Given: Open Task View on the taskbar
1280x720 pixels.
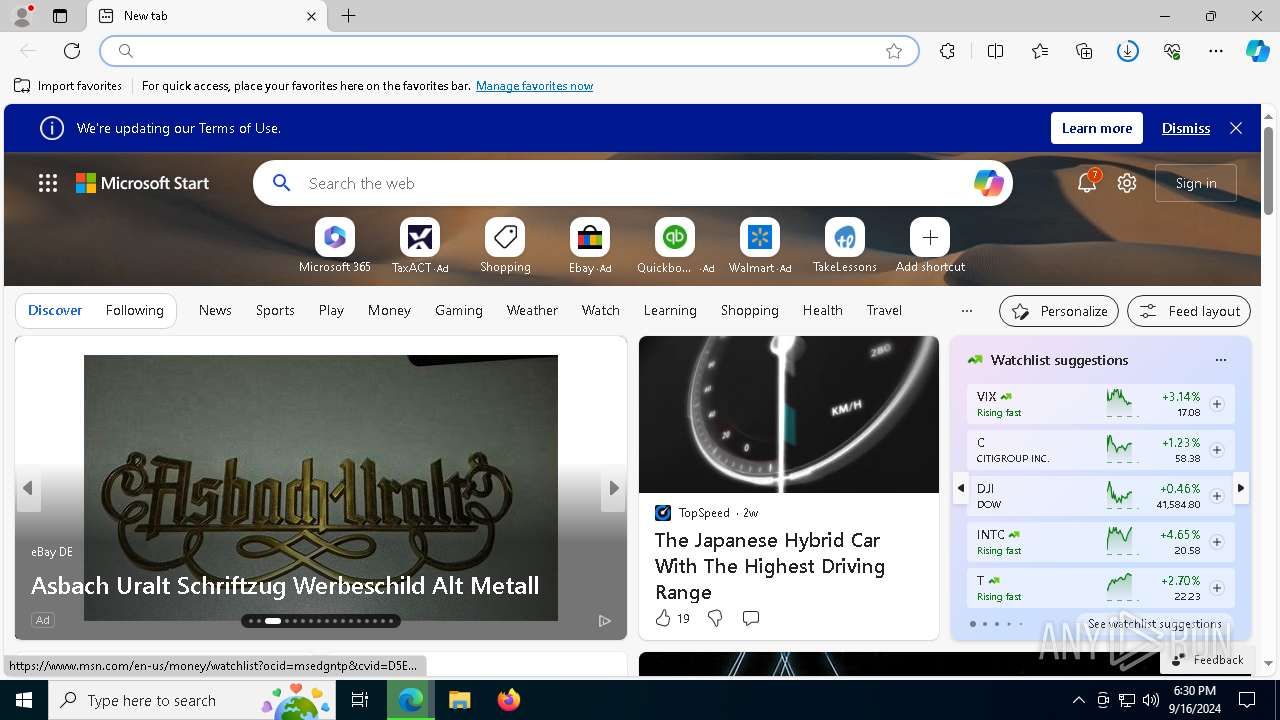Looking at the screenshot, I should [x=360, y=700].
